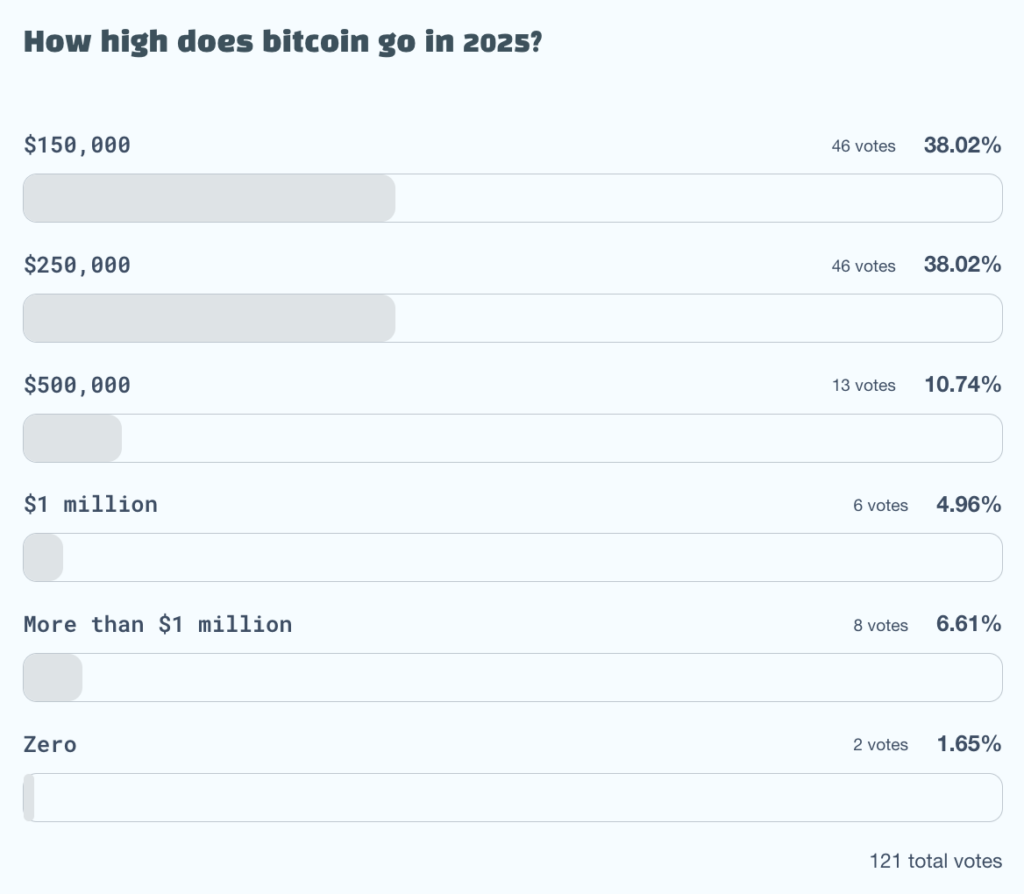
Task: Click the $500,000 result bar
Action: click(512, 438)
